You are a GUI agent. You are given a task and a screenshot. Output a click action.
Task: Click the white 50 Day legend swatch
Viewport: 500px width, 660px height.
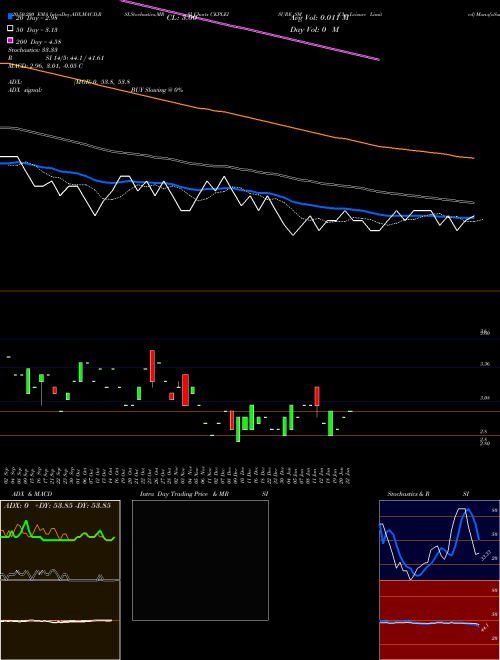tap(10, 29)
